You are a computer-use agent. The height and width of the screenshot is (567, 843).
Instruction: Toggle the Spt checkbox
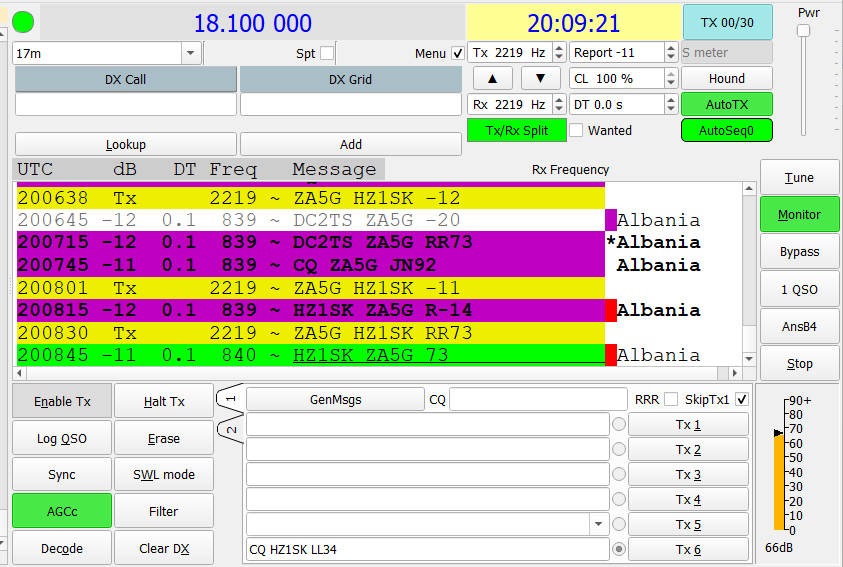(327, 53)
